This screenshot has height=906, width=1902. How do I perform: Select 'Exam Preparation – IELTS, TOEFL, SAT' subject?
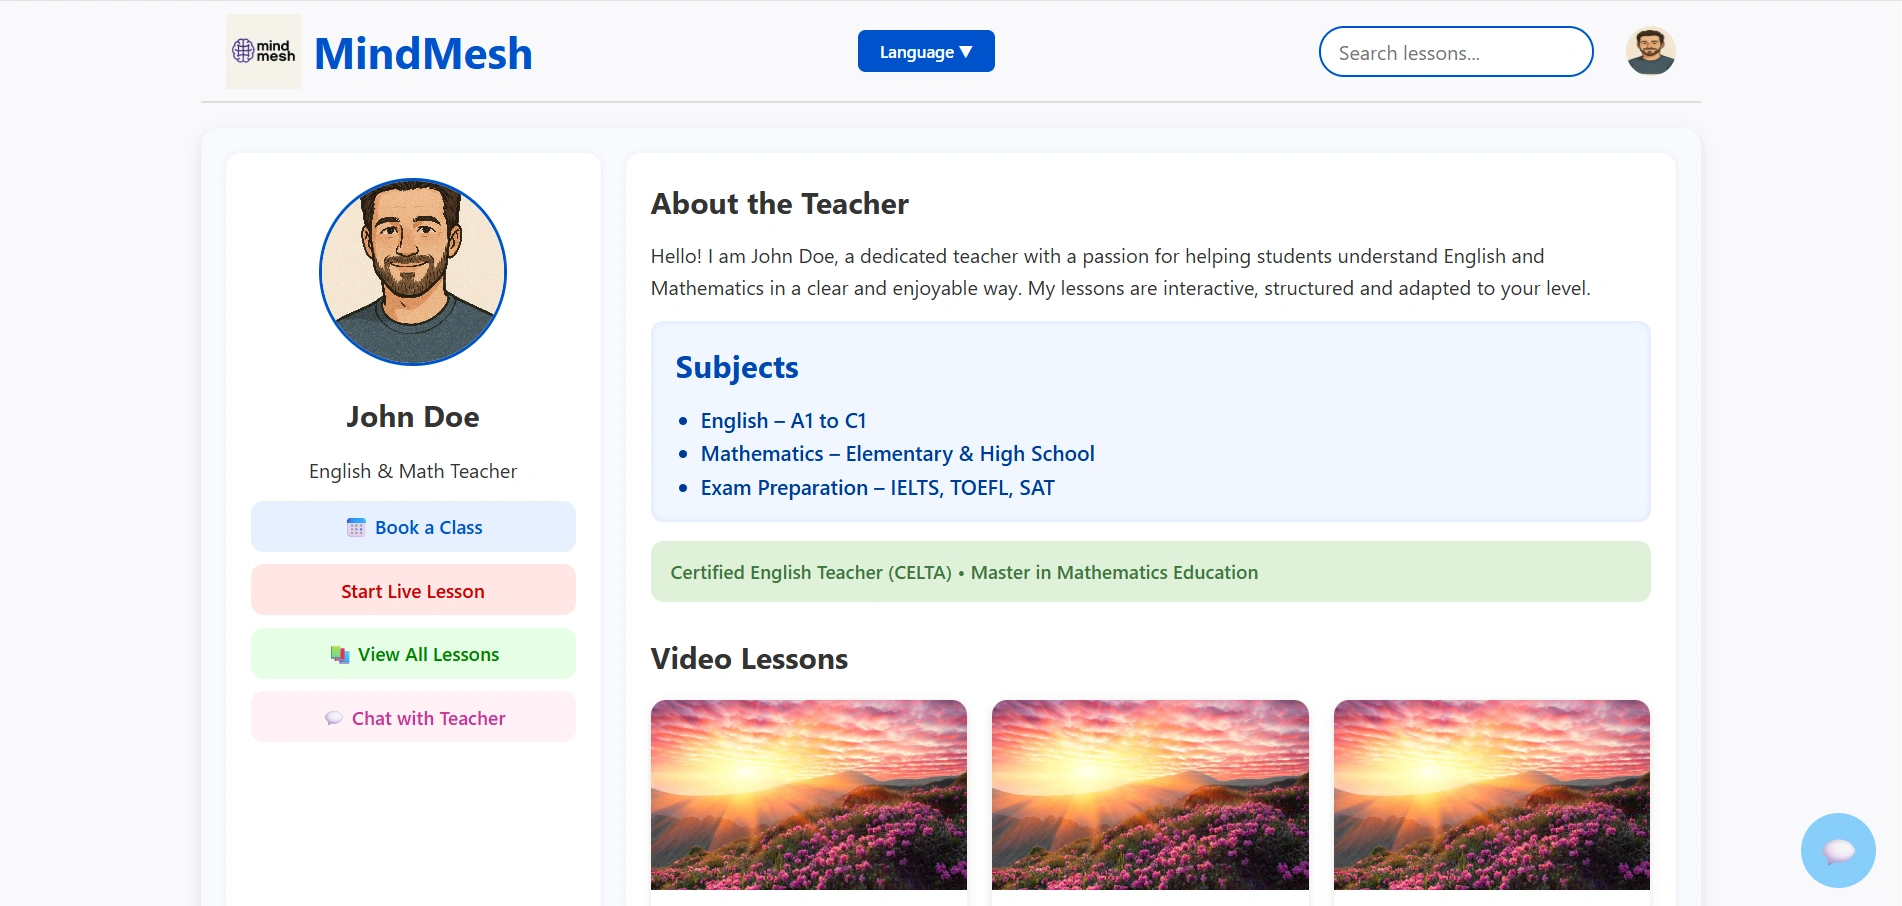click(x=878, y=488)
